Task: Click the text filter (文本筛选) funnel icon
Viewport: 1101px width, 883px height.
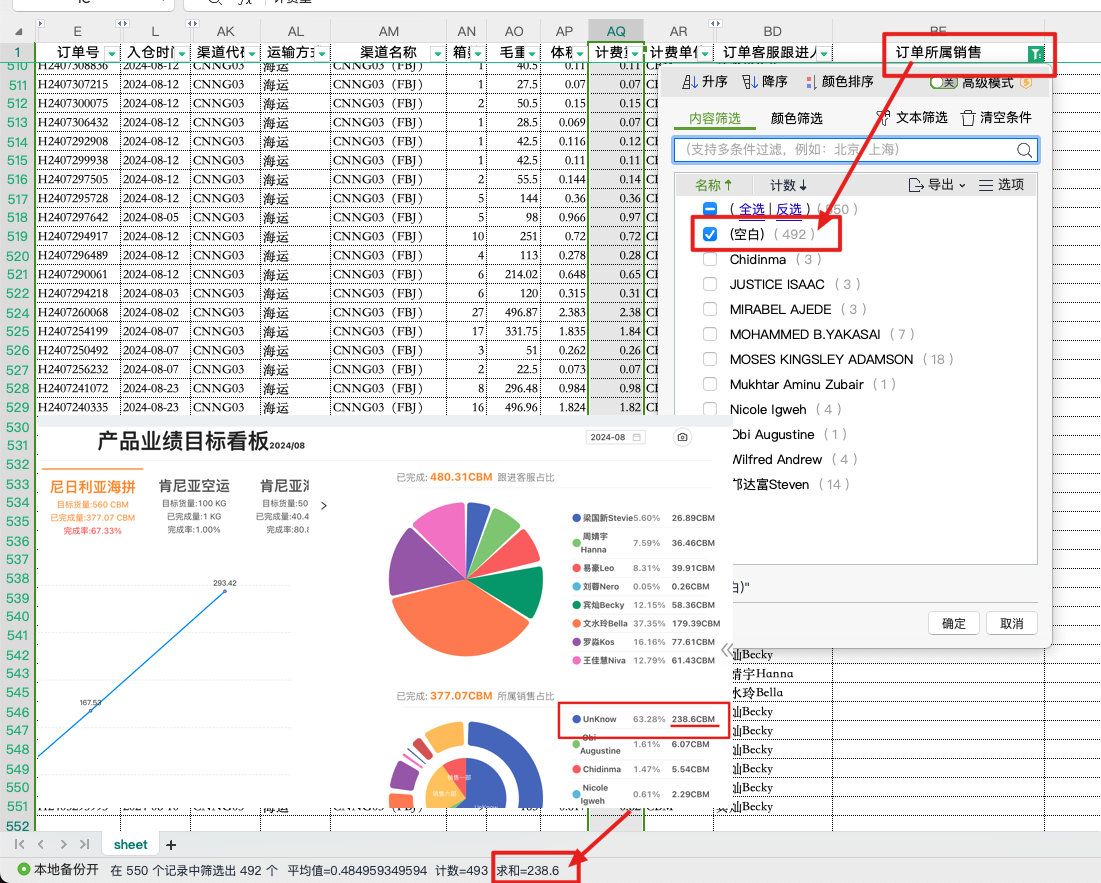Action: [x=883, y=118]
